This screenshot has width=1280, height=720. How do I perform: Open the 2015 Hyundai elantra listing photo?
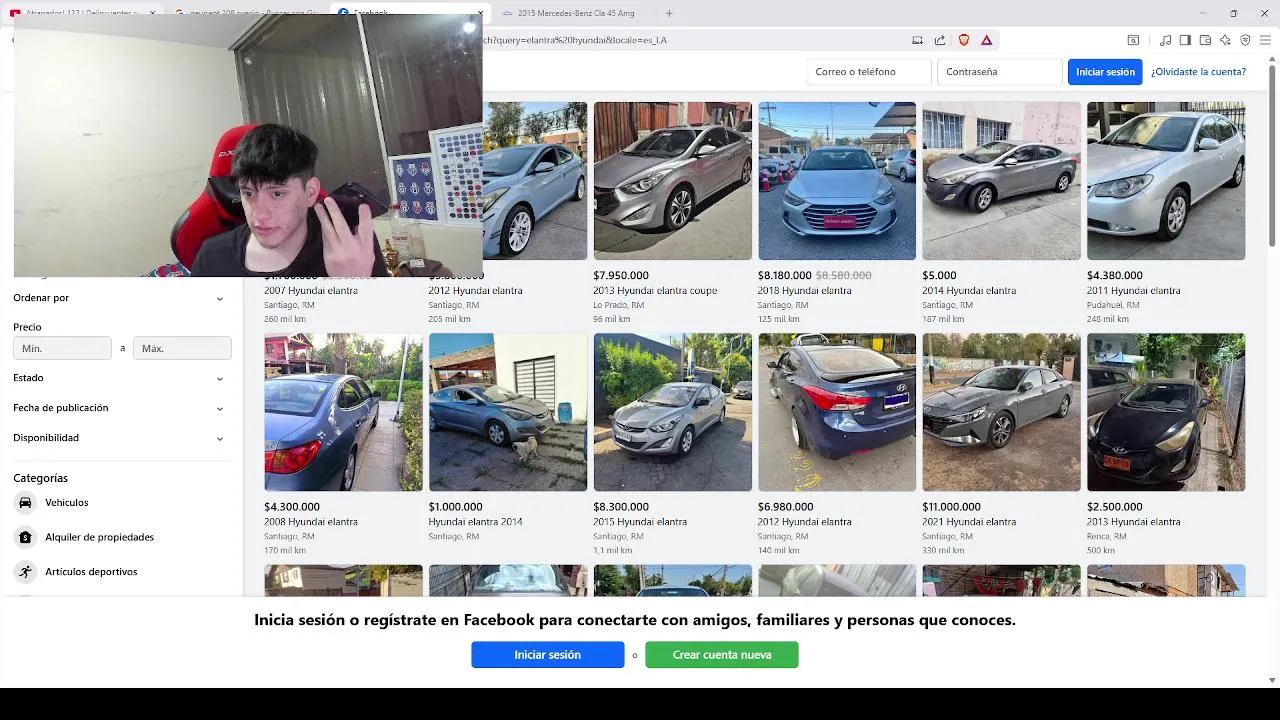point(673,412)
